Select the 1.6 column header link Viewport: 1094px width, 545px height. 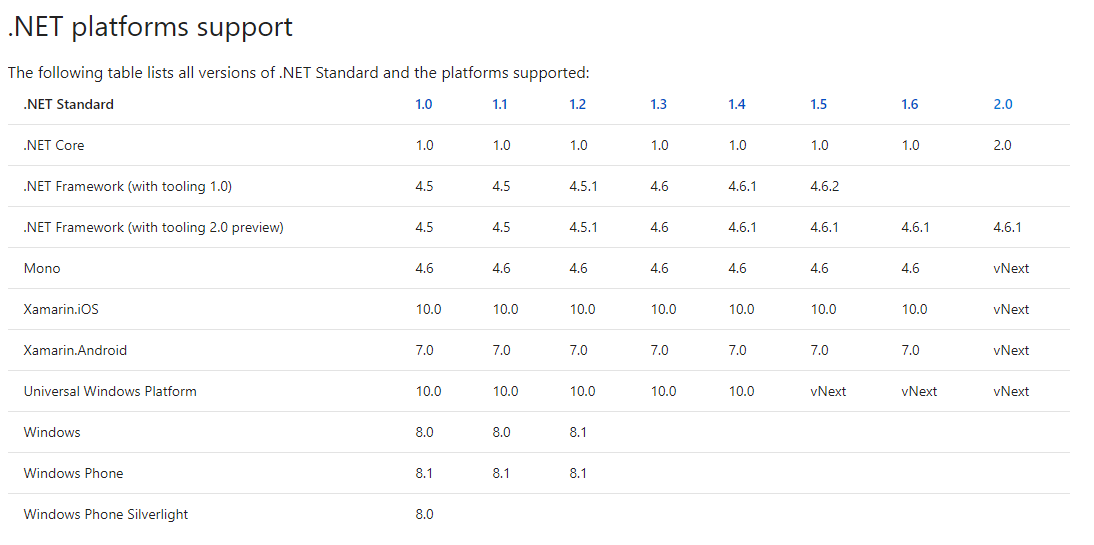coord(909,104)
